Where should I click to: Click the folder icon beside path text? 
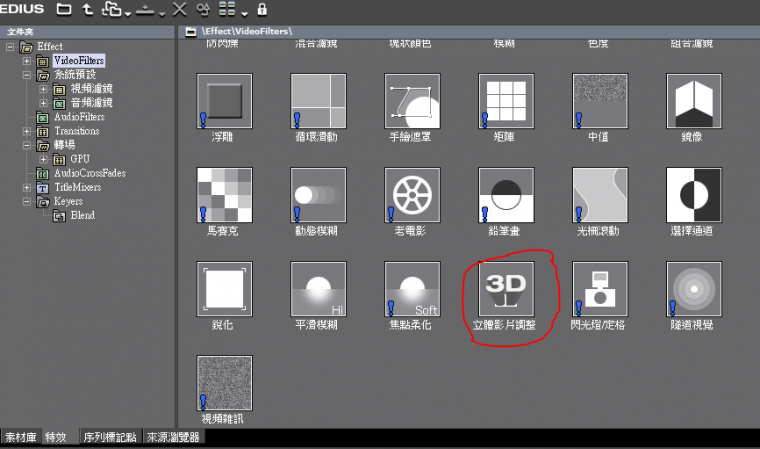click(x=191, y=32)
